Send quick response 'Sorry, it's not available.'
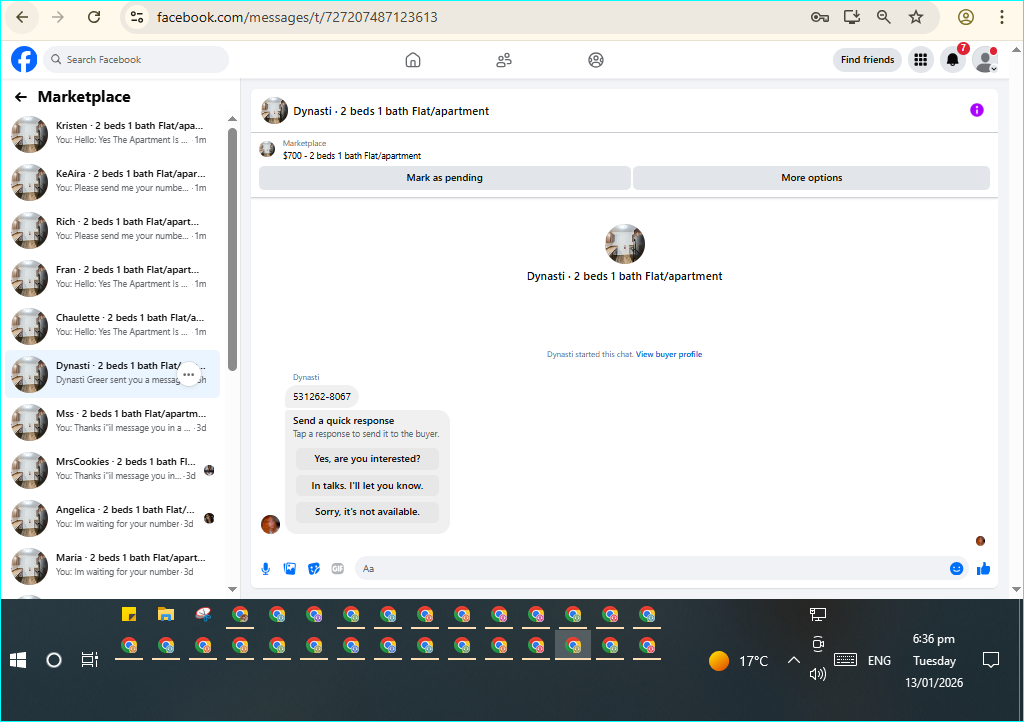Image resolution: width=1024 pixels, height=722 pixels. coord(367,512)
